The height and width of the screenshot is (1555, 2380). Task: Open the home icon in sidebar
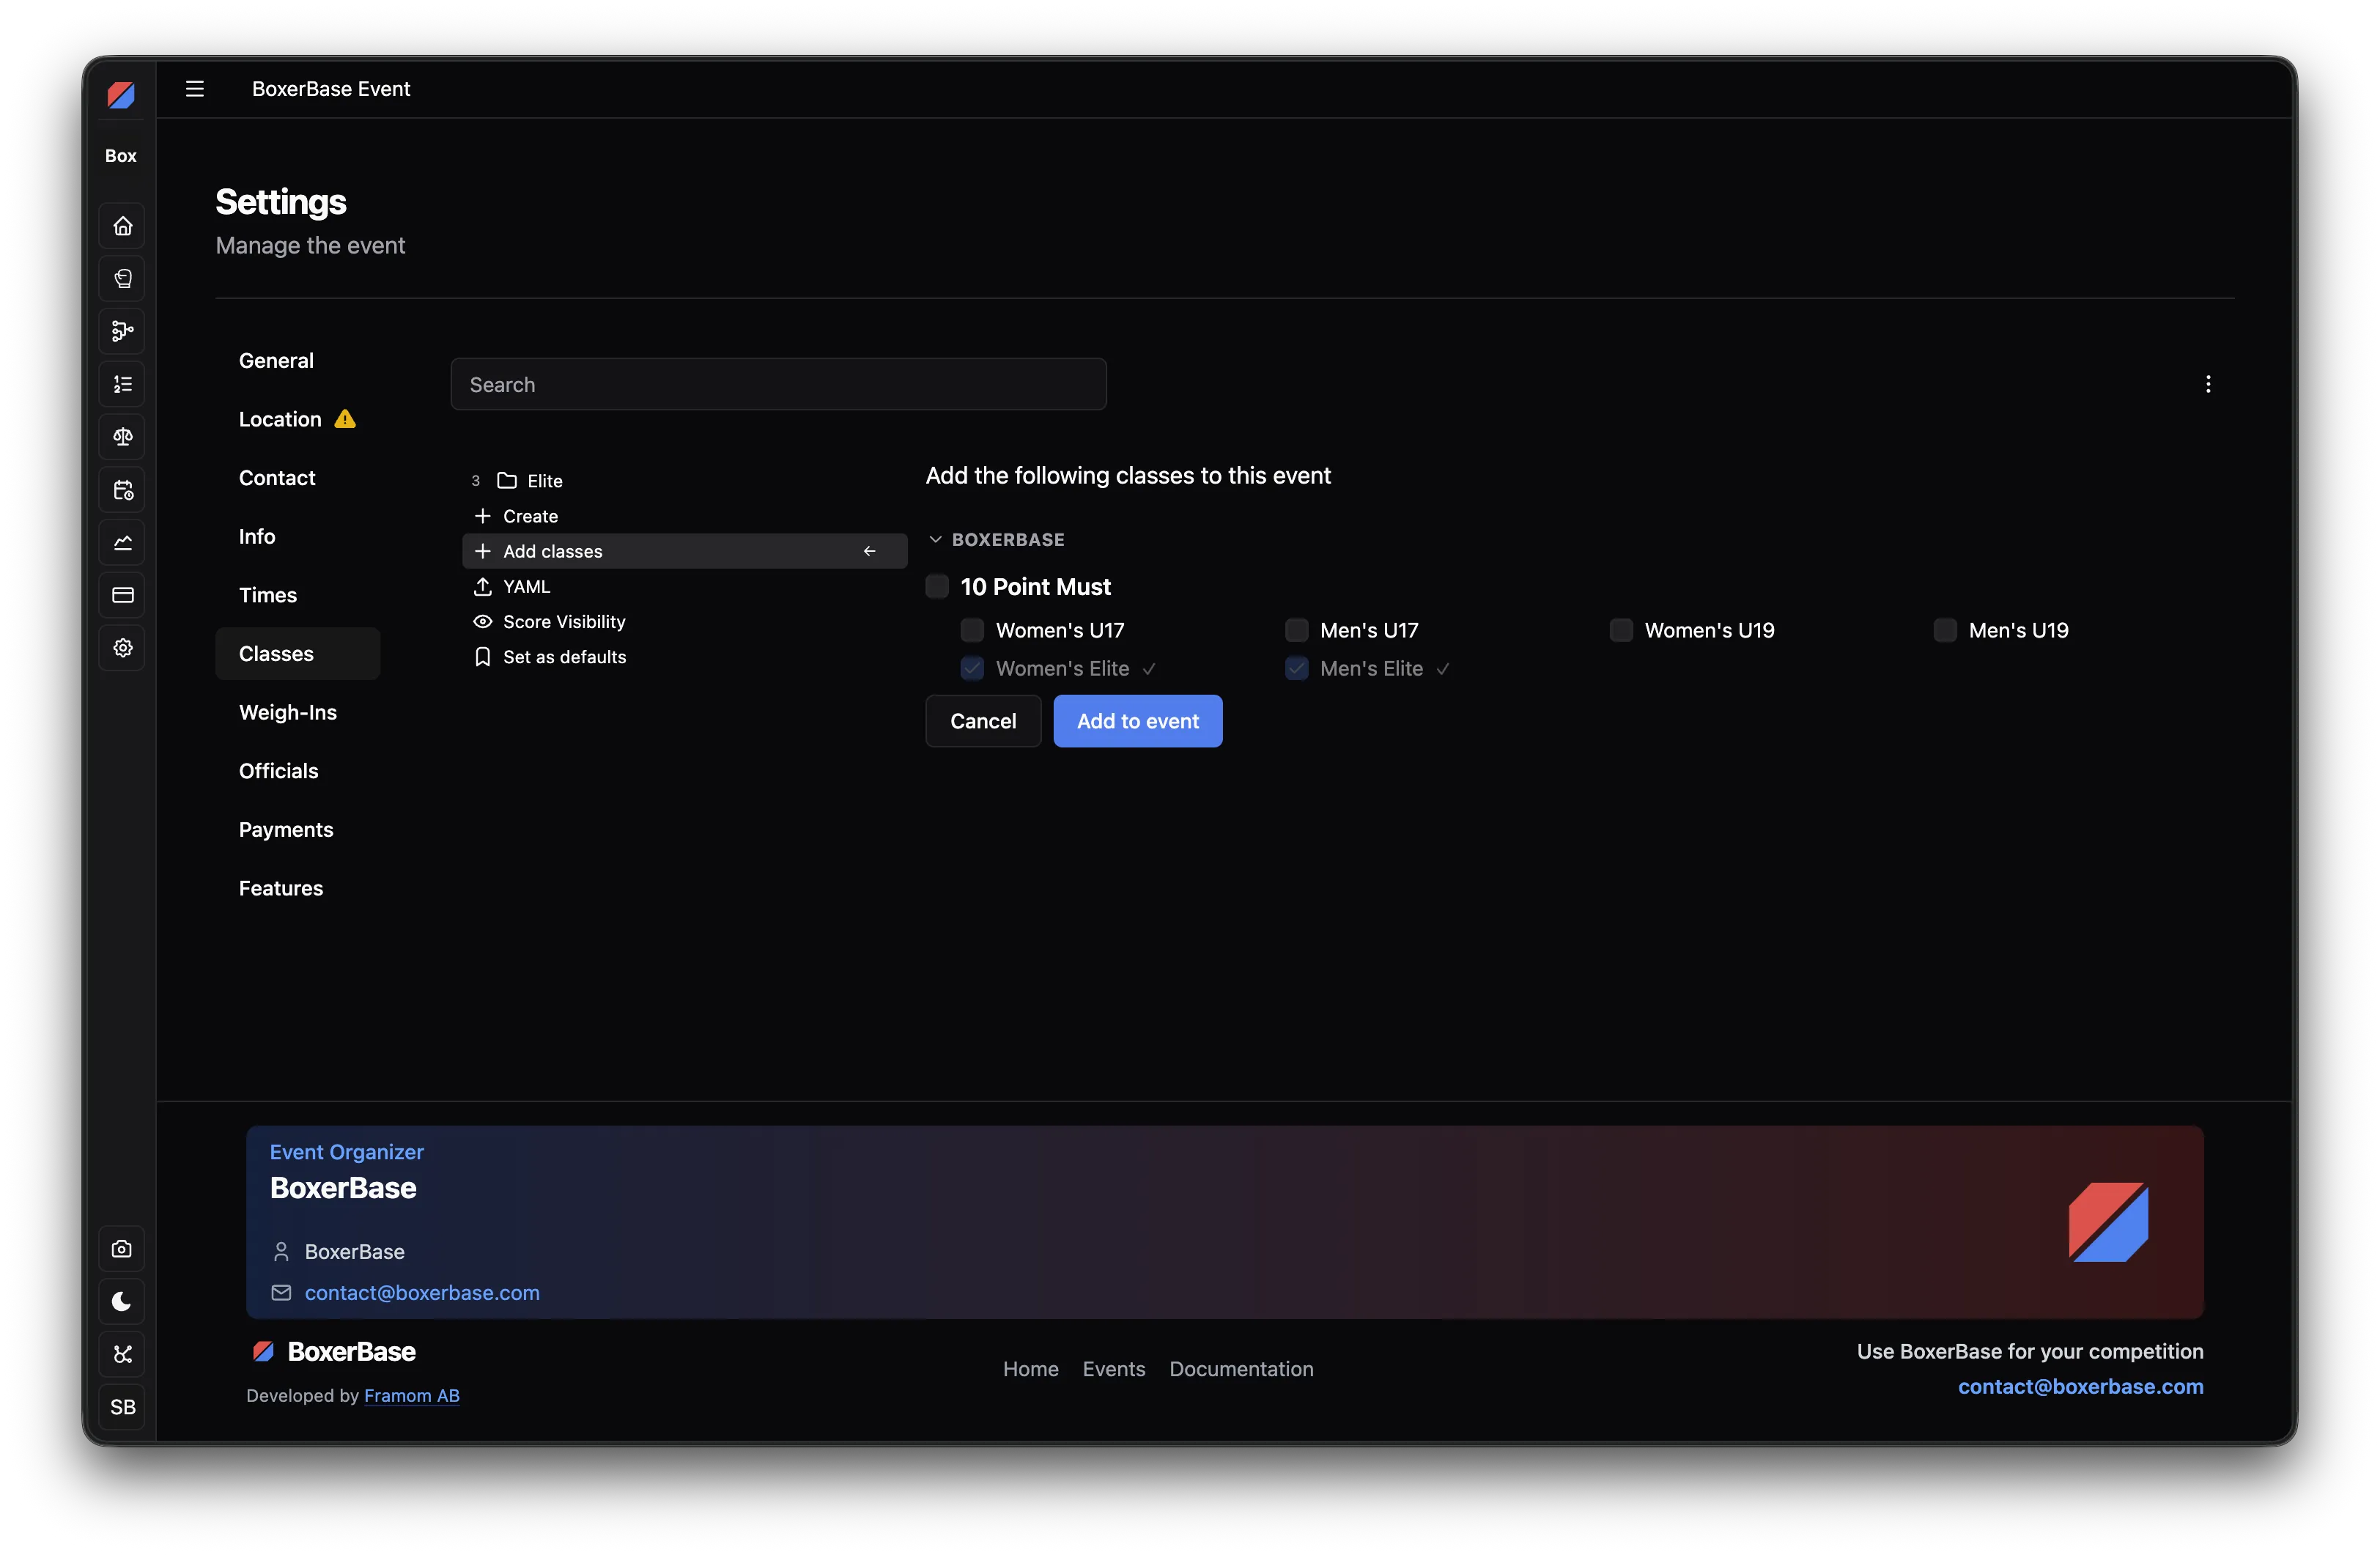tap(123, 226)
